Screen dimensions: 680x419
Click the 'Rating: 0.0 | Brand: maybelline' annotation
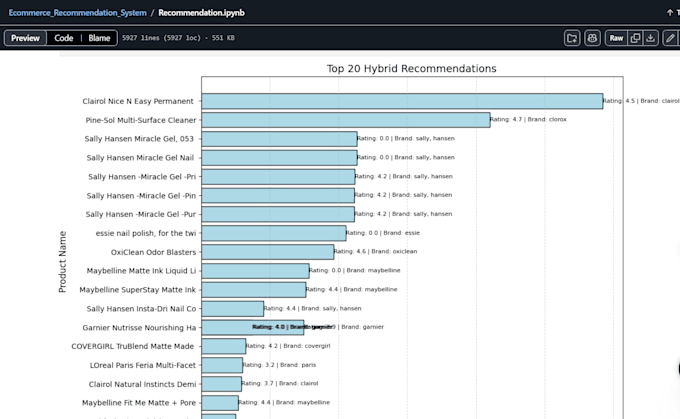(355, 270)
